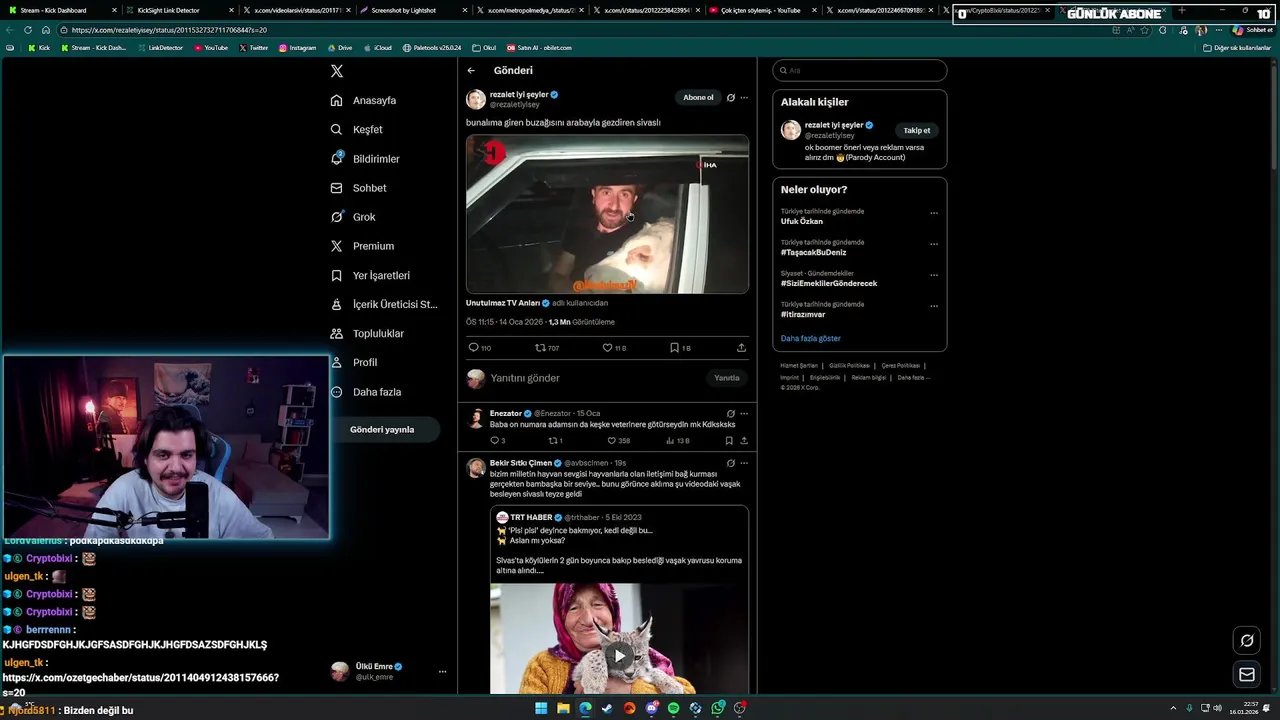The image size is (1280, 720).
Task: Click the back arrow next to Gönderi
Action: pos(471,71)
